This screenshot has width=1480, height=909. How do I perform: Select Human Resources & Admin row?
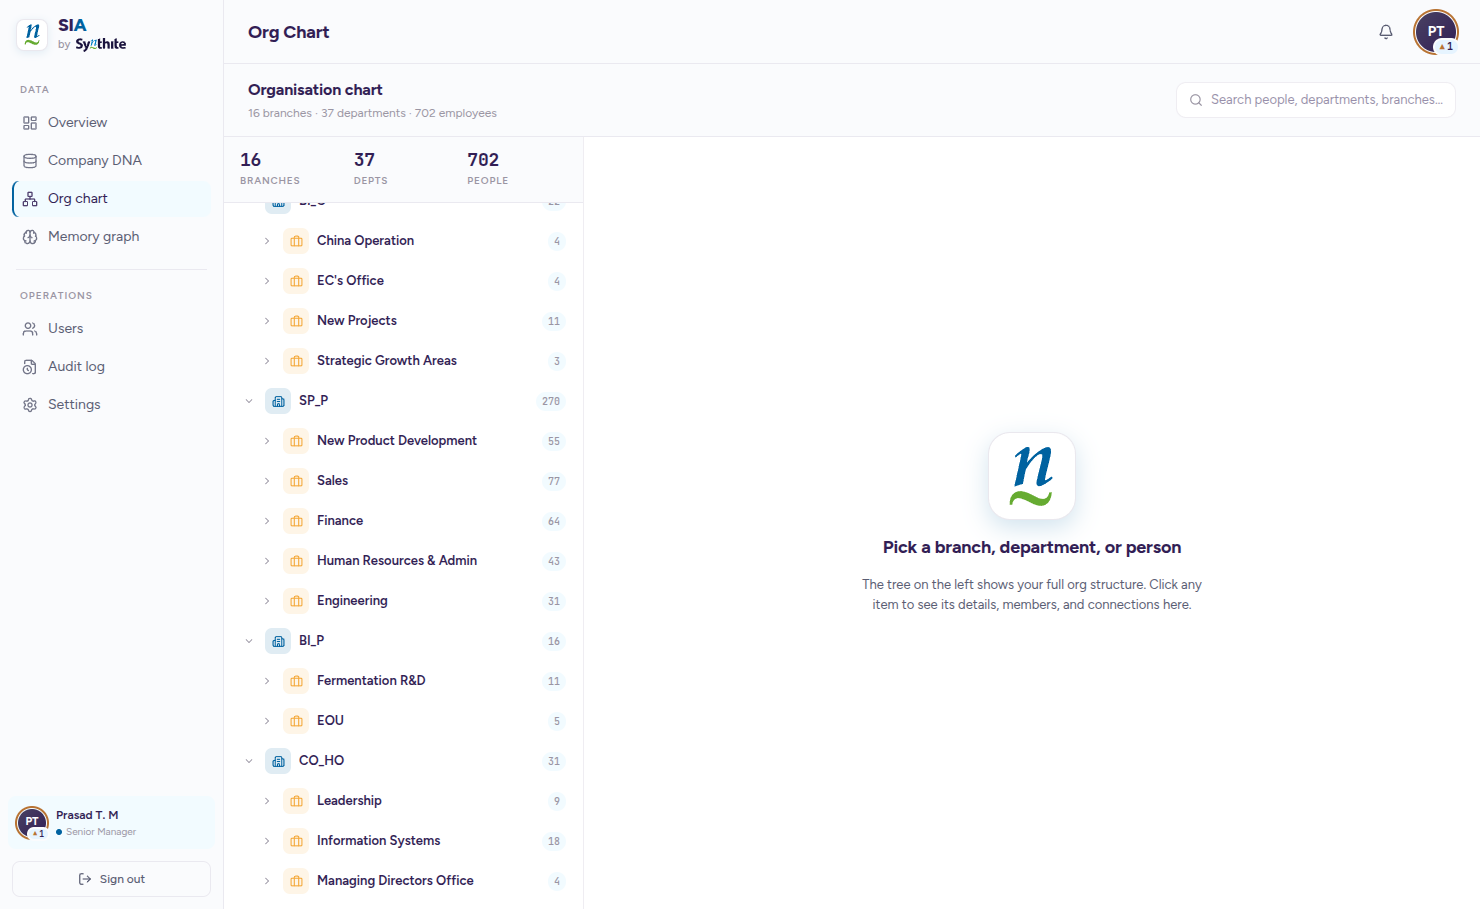point(404,561)
